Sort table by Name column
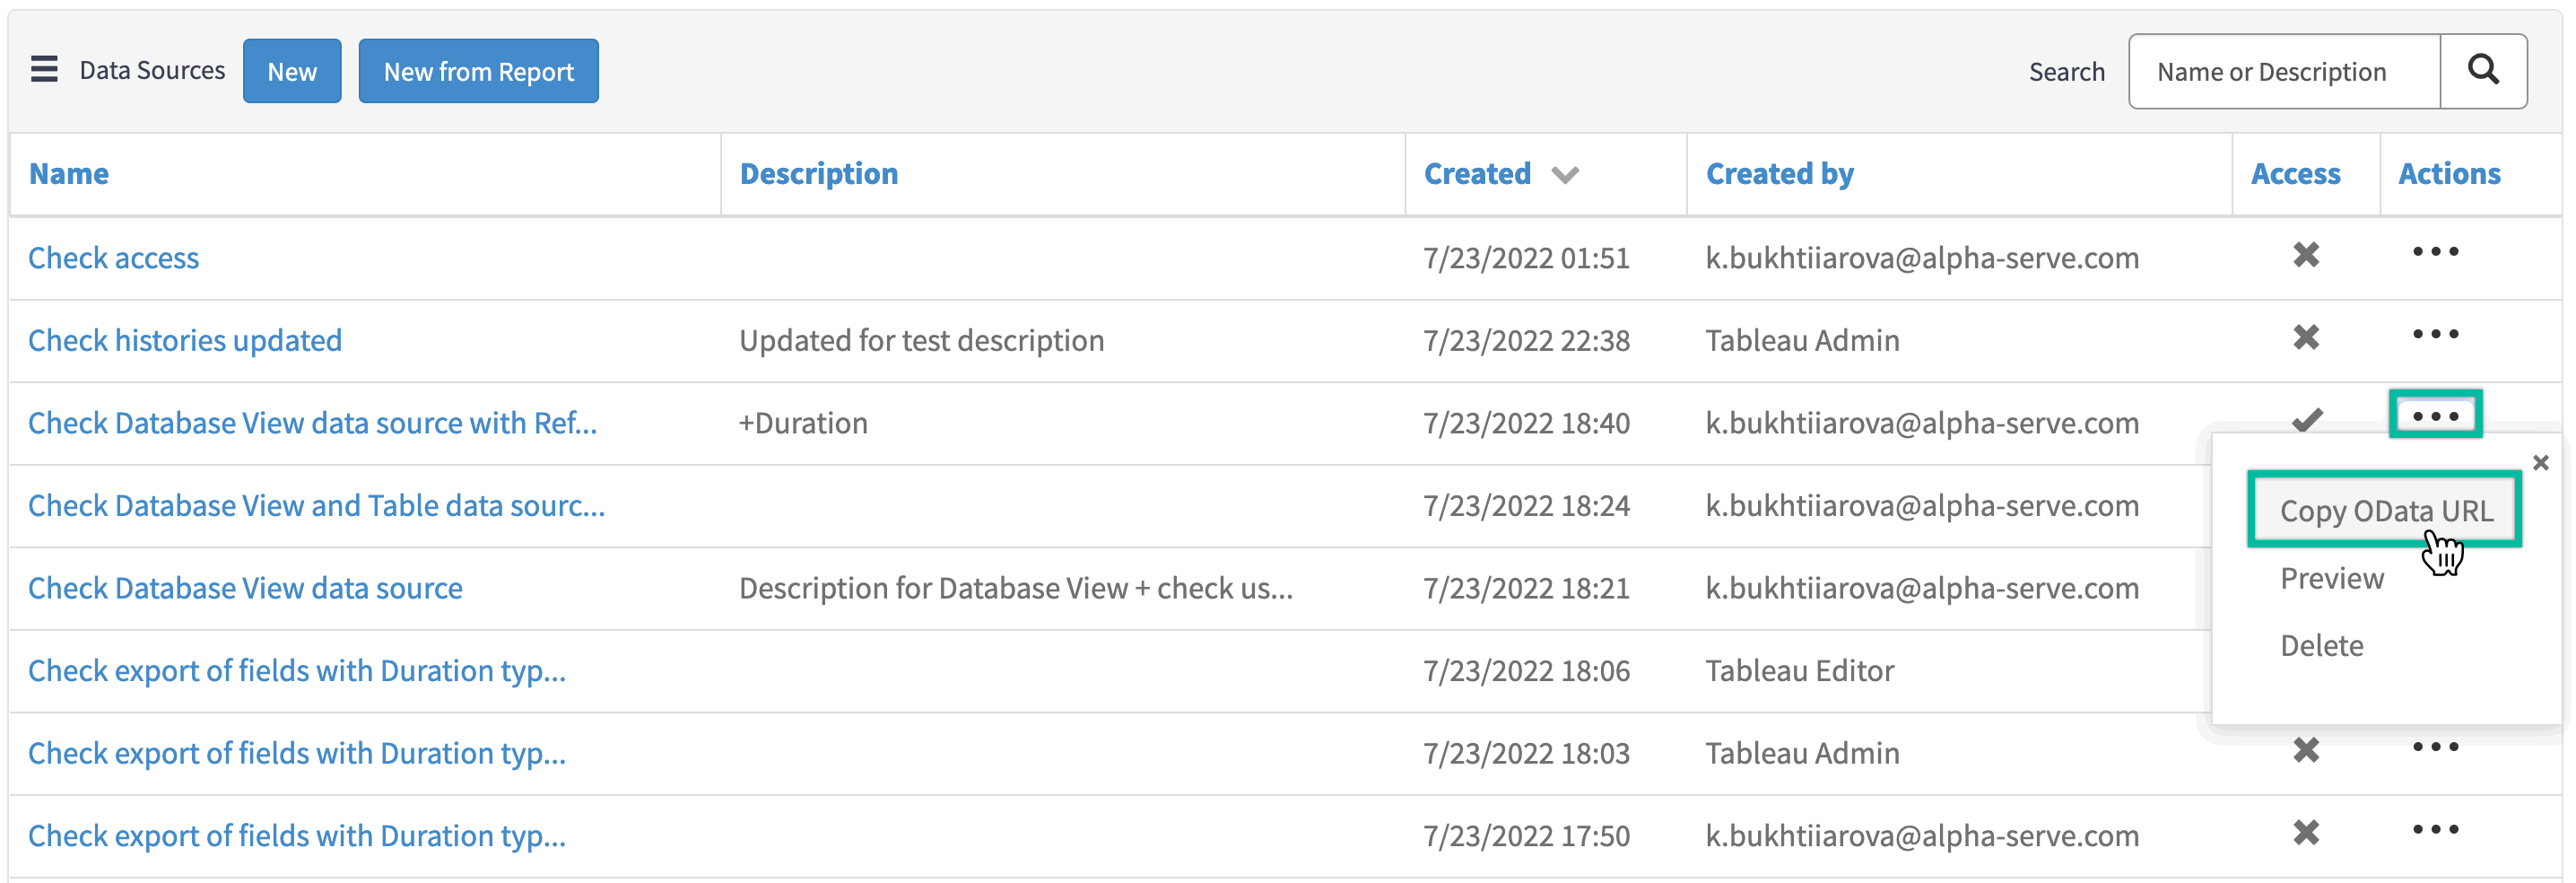The height and width of the screenshot is (883, 2576). (68, 173)
